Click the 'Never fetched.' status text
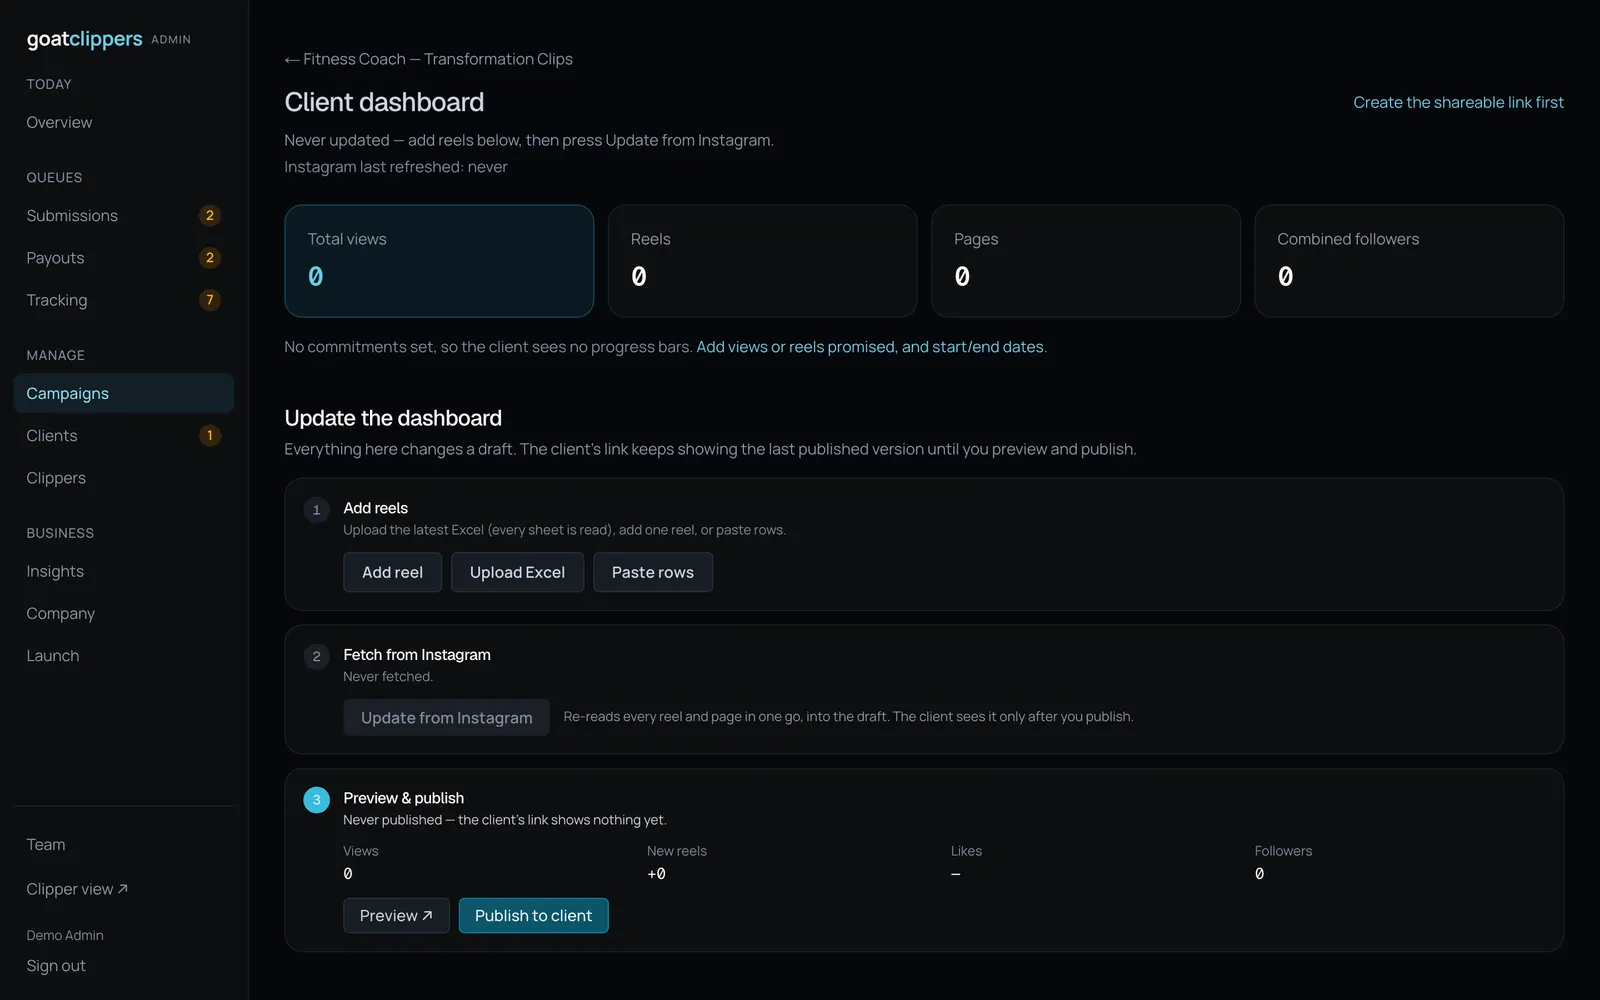 [388, 677]
